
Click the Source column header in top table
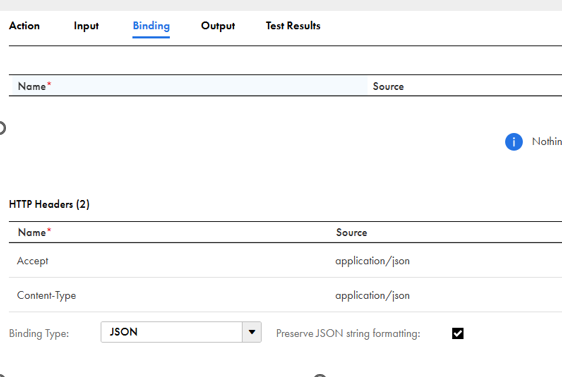(388, 86)
